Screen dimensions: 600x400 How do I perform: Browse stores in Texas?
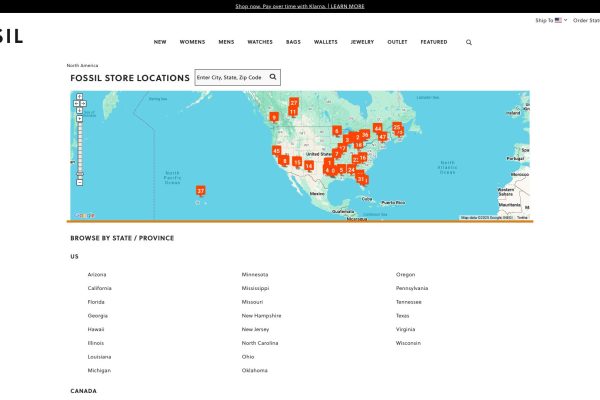tap(402, 316)
